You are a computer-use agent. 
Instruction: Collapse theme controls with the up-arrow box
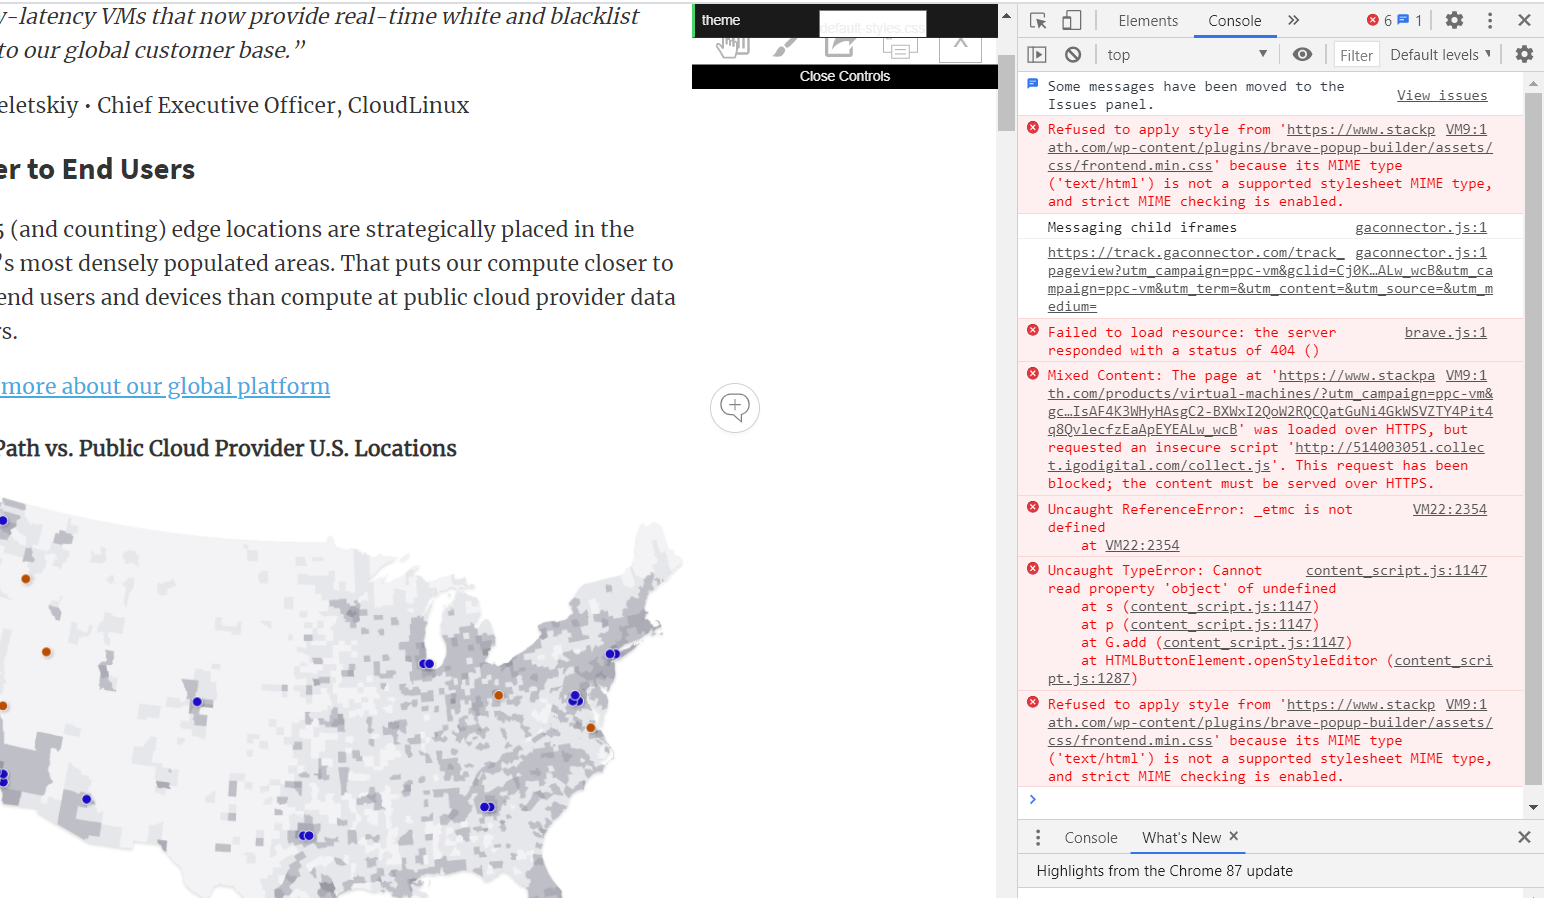pos(960,48)
